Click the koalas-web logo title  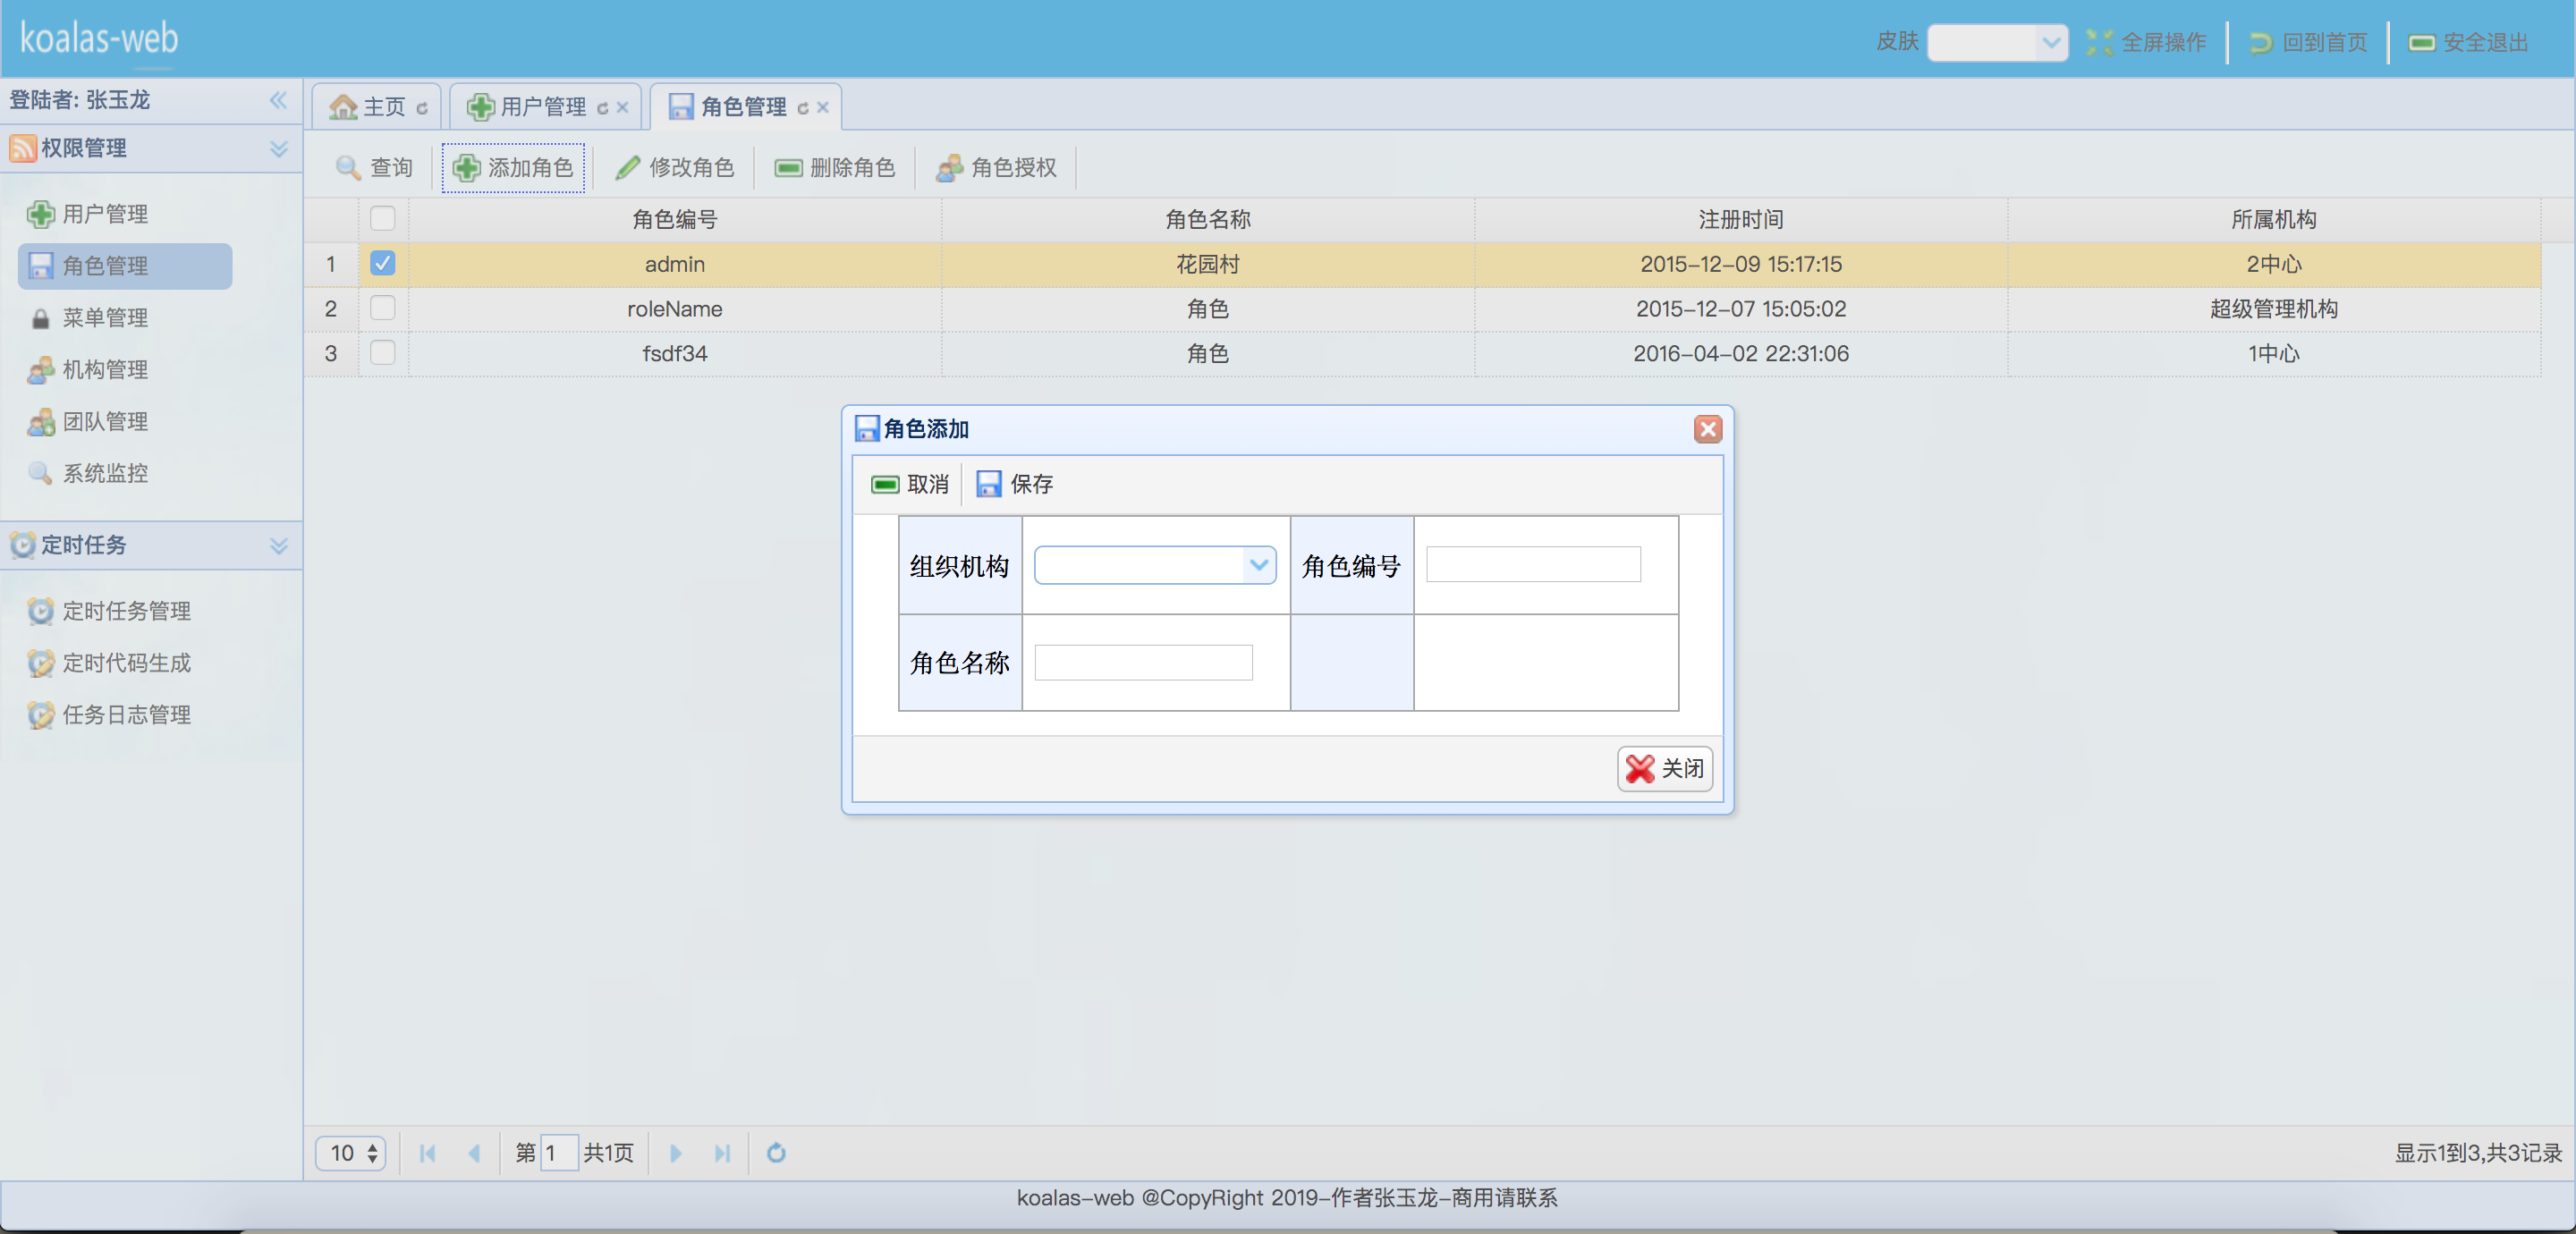99,38
